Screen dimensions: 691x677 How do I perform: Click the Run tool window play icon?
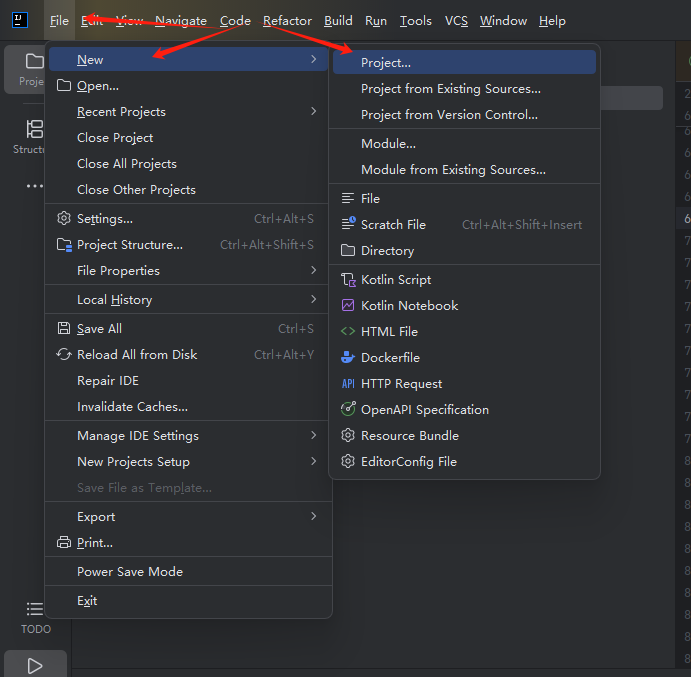point(34,666)
